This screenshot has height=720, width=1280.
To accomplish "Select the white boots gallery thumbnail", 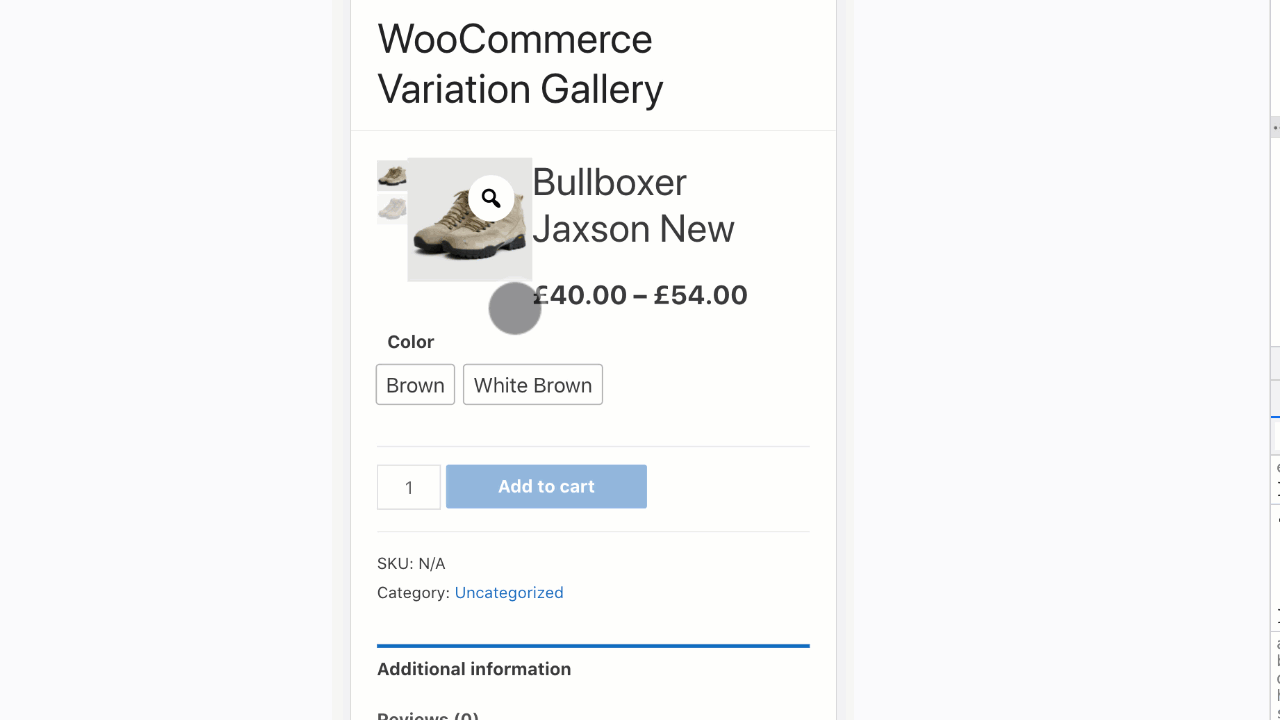I will pyautogui.click(x=390, y=210).
